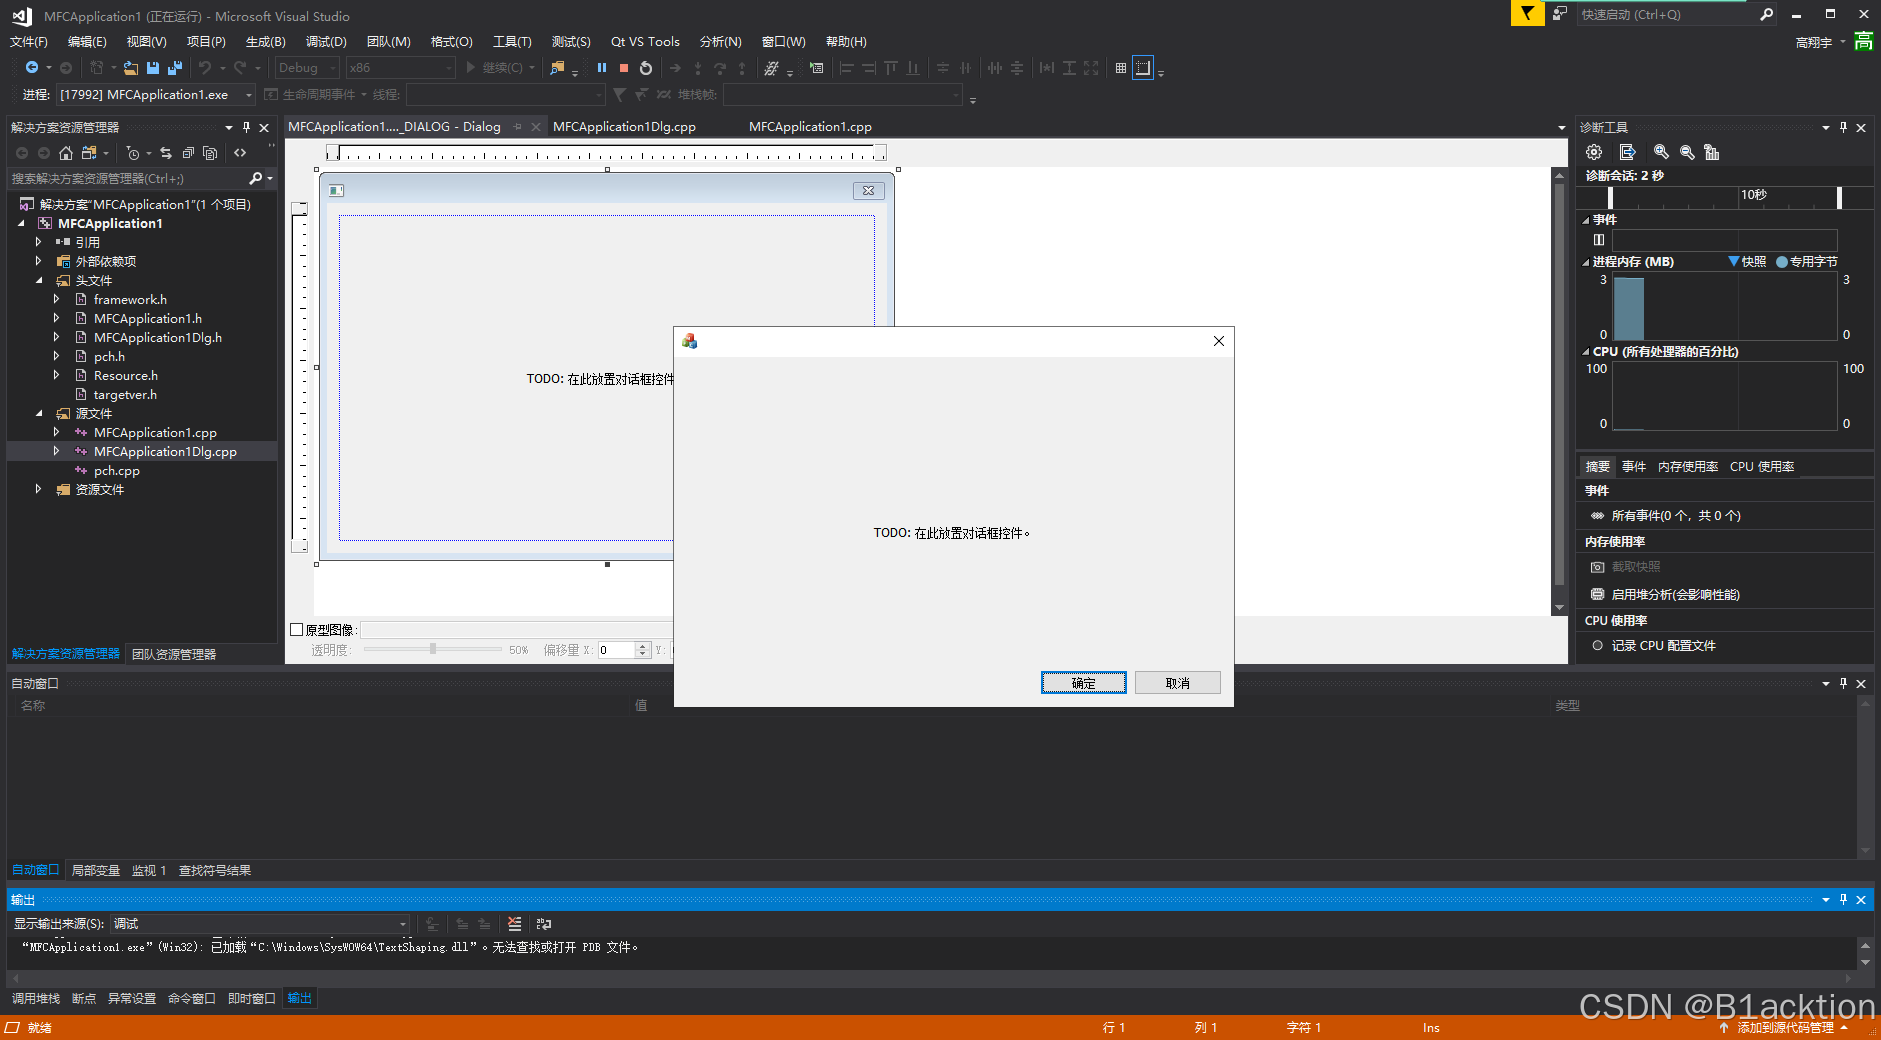The image size is (1881, 1040).
Task: Switch to the 内存使用率 diagnostics tab
Action: pos(1688,466)
